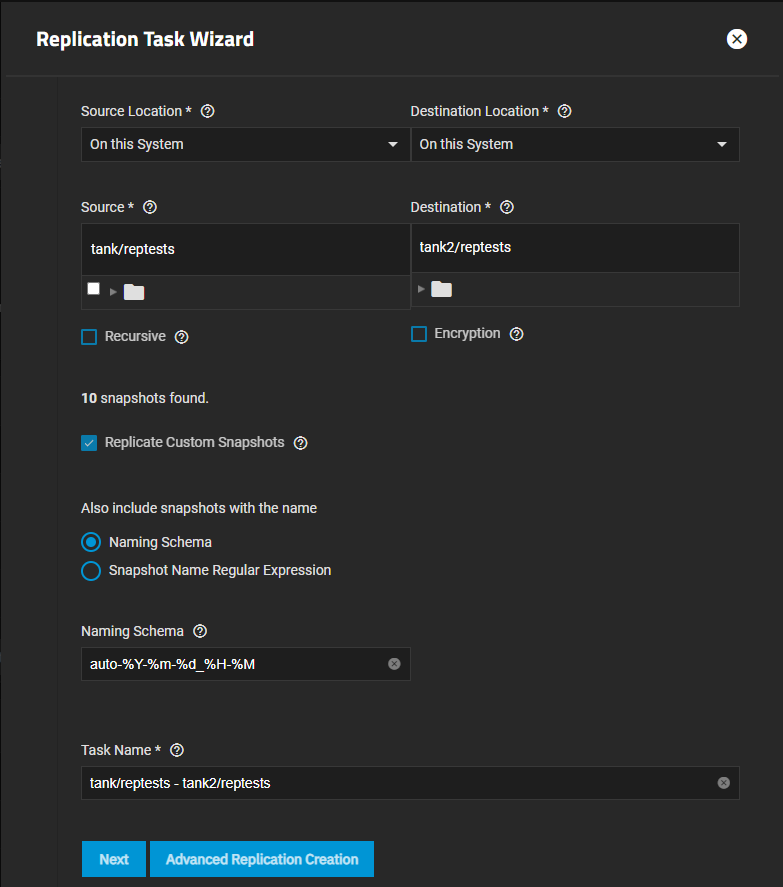Enable the Recursive checkbox
This screenshot has width=783, height=887.
[89, 337]
